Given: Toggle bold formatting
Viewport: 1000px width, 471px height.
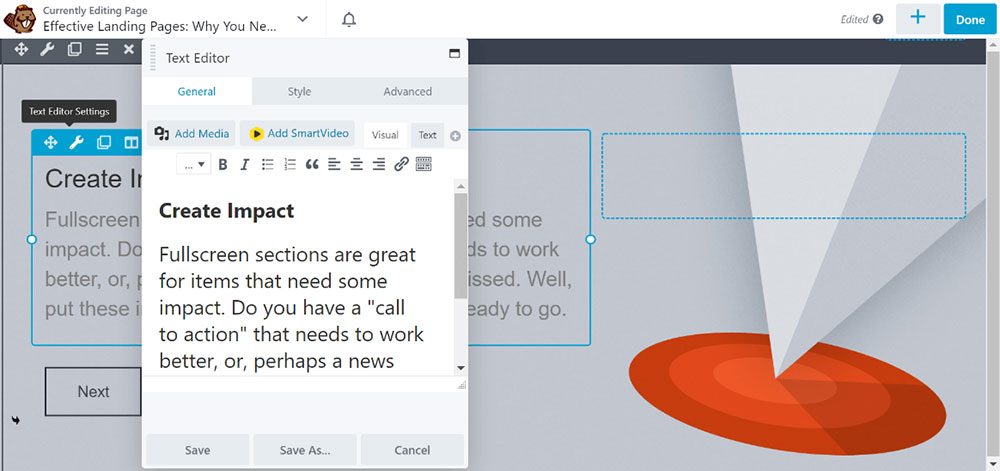Looking at the screenshot, I should point(223,164).
